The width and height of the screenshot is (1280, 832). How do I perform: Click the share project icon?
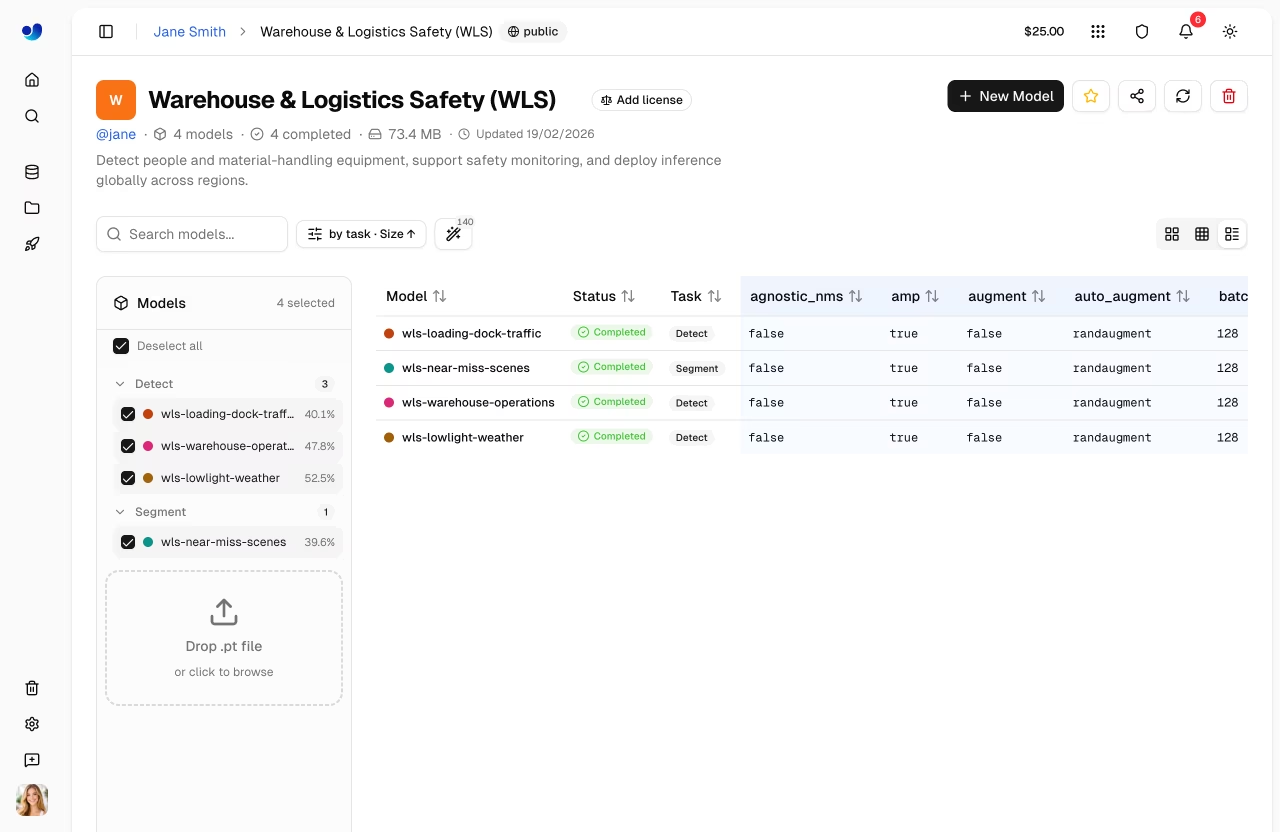pos(1137,96)
